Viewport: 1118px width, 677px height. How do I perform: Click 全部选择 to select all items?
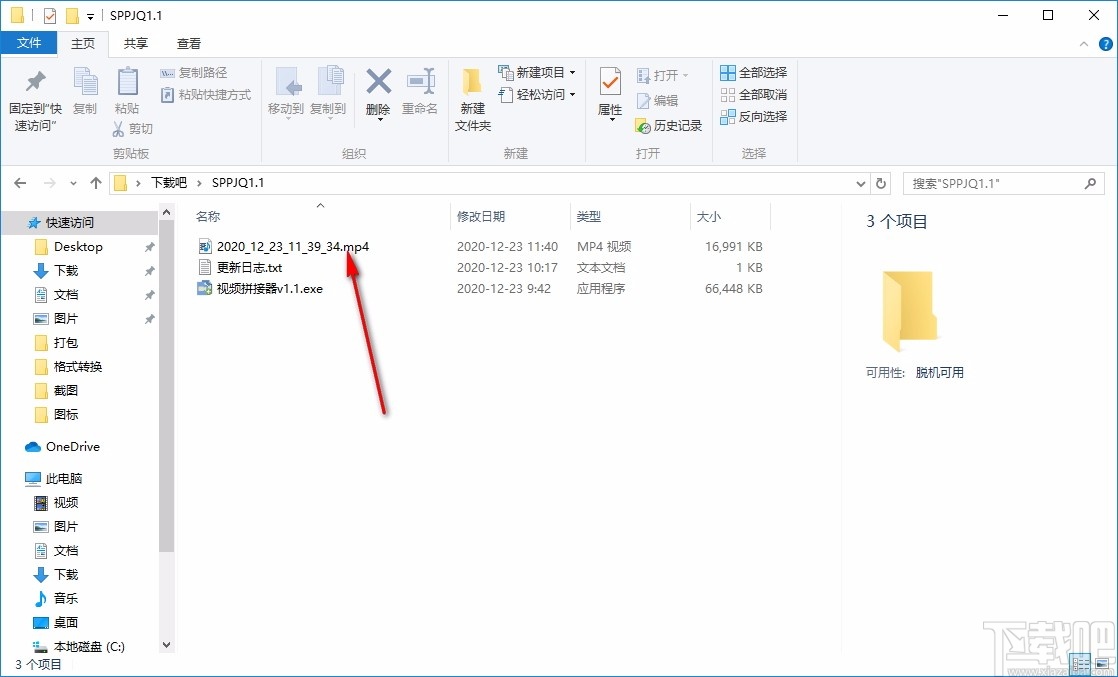click(752, 72)
